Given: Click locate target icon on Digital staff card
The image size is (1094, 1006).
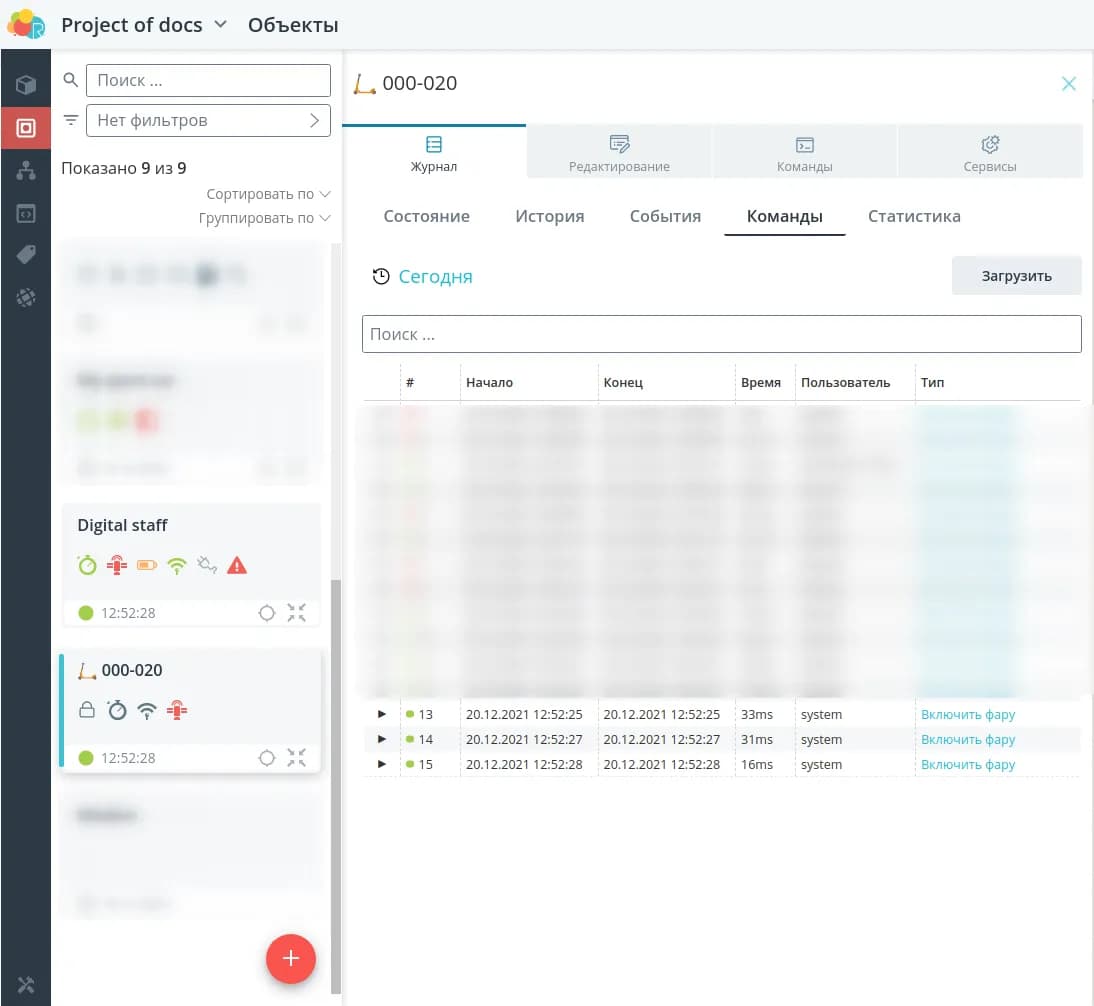Looking at the screenshot, I should point(267,613).
